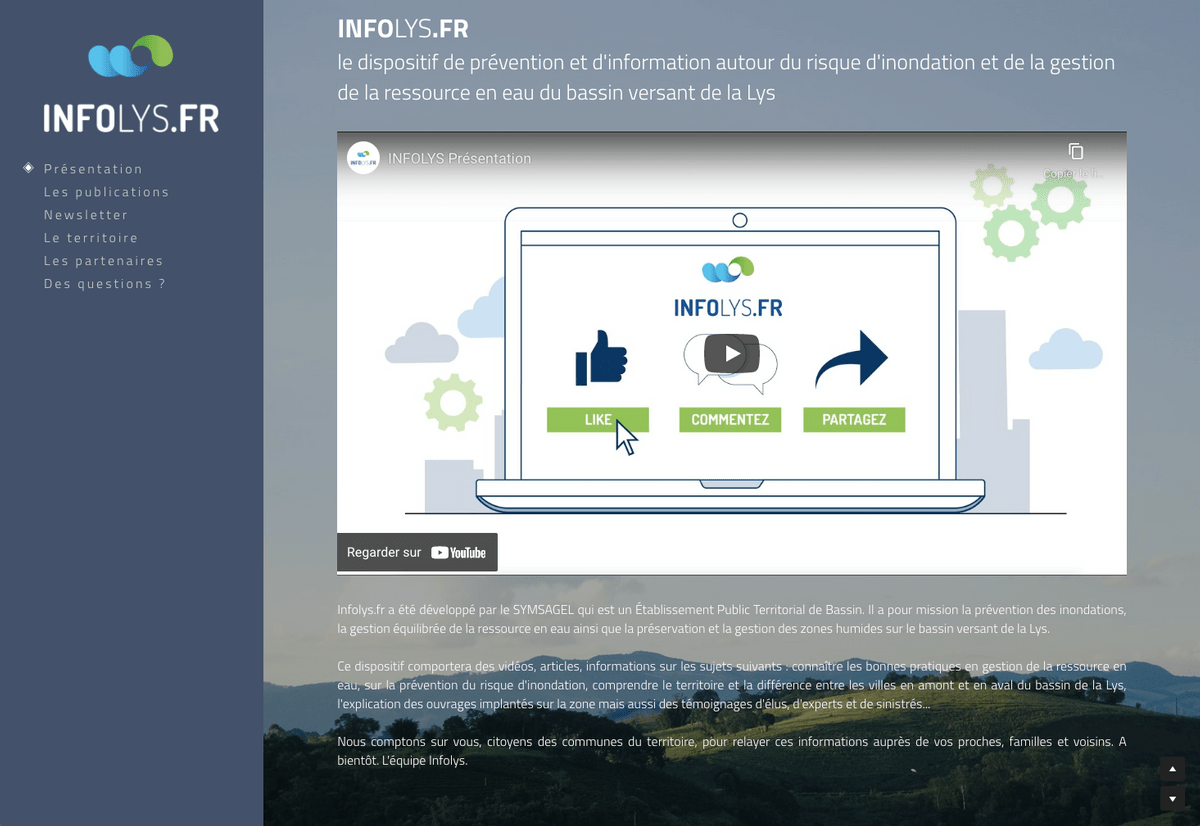Click the INFOLYS channel avatar in video

[x=363, y=158]
